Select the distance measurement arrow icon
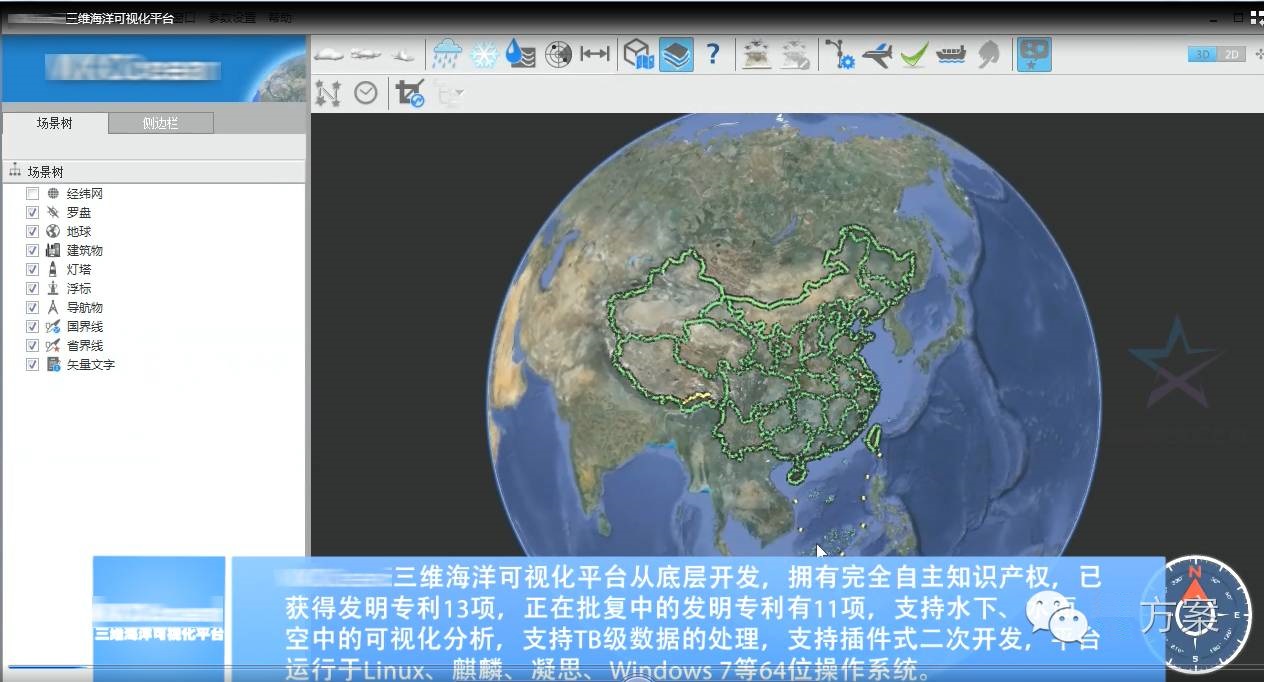The width and height of the screenshot is (1264, 682). pyautogui.click(x=595, y=54)
